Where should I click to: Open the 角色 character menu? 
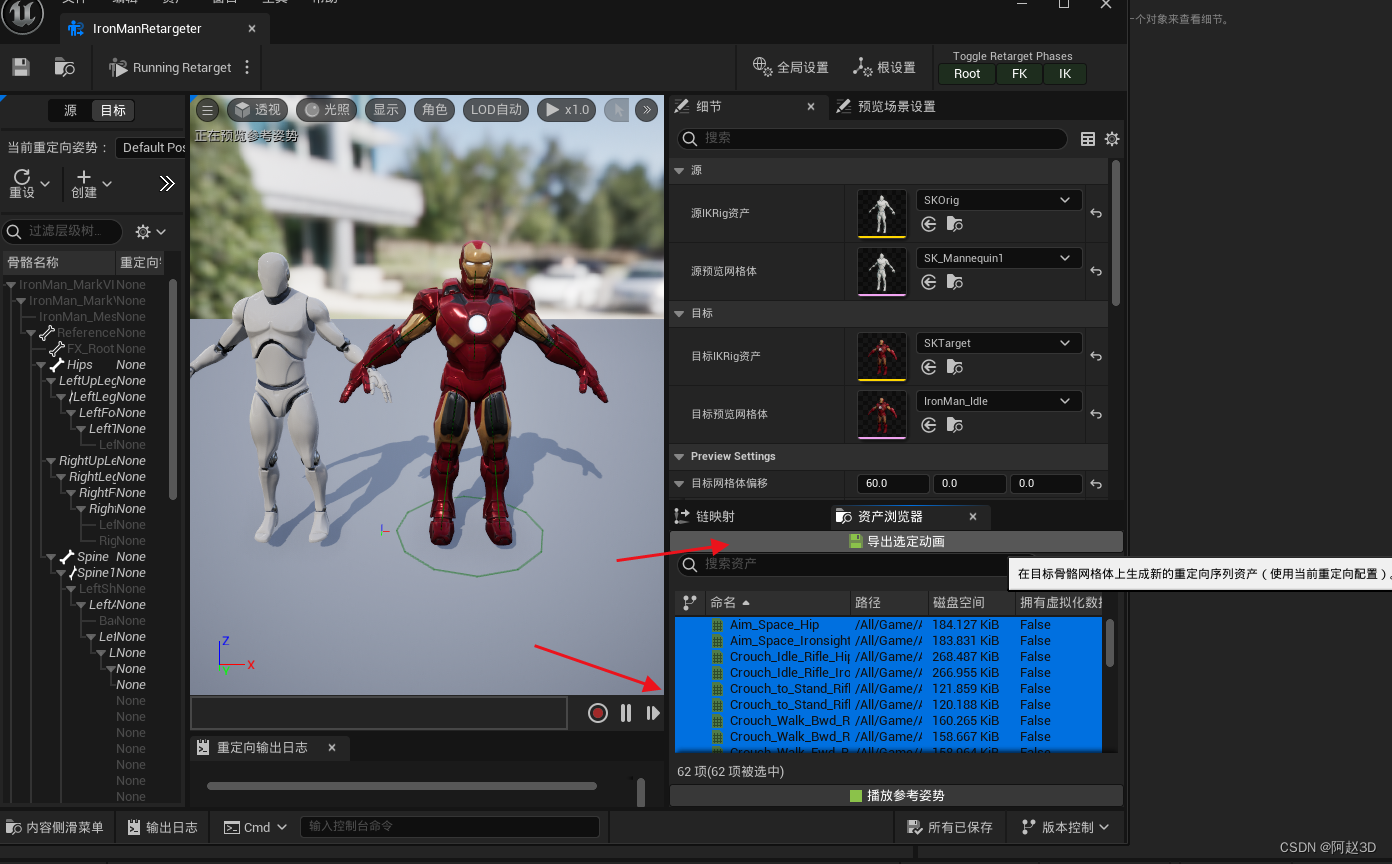tap(435, 110)
